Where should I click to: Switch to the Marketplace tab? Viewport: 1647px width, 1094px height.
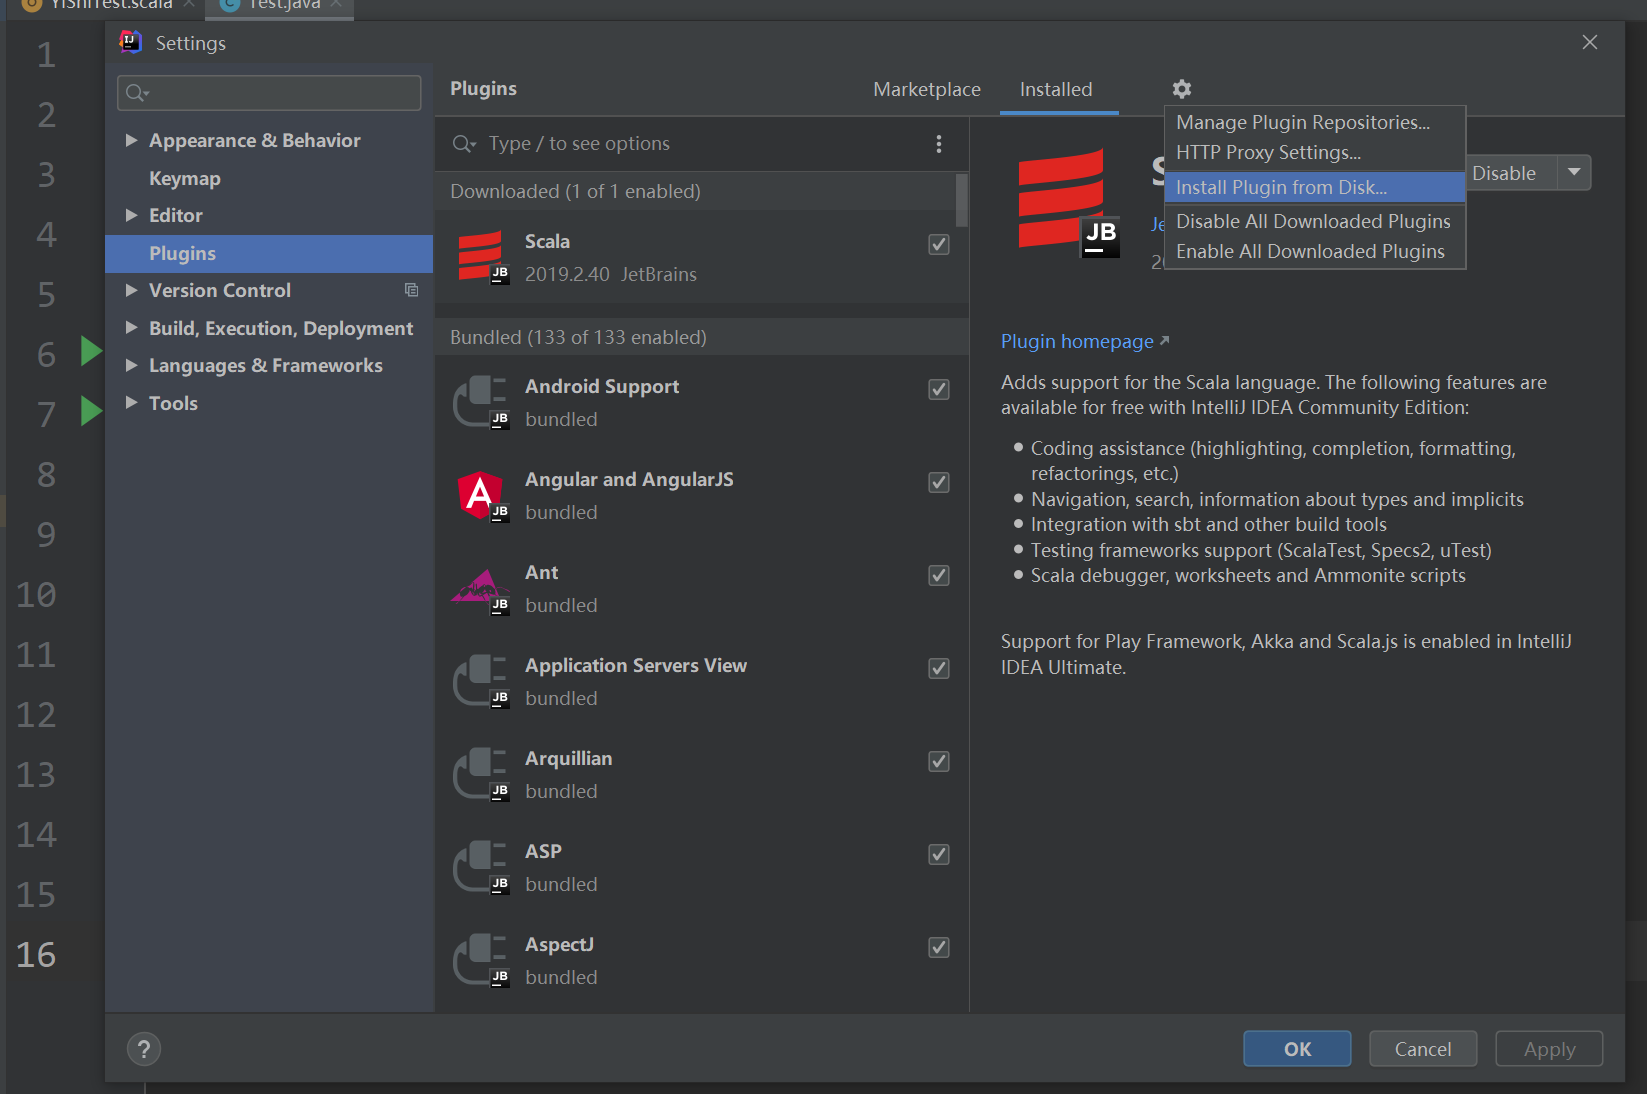(x=927, y=89)
